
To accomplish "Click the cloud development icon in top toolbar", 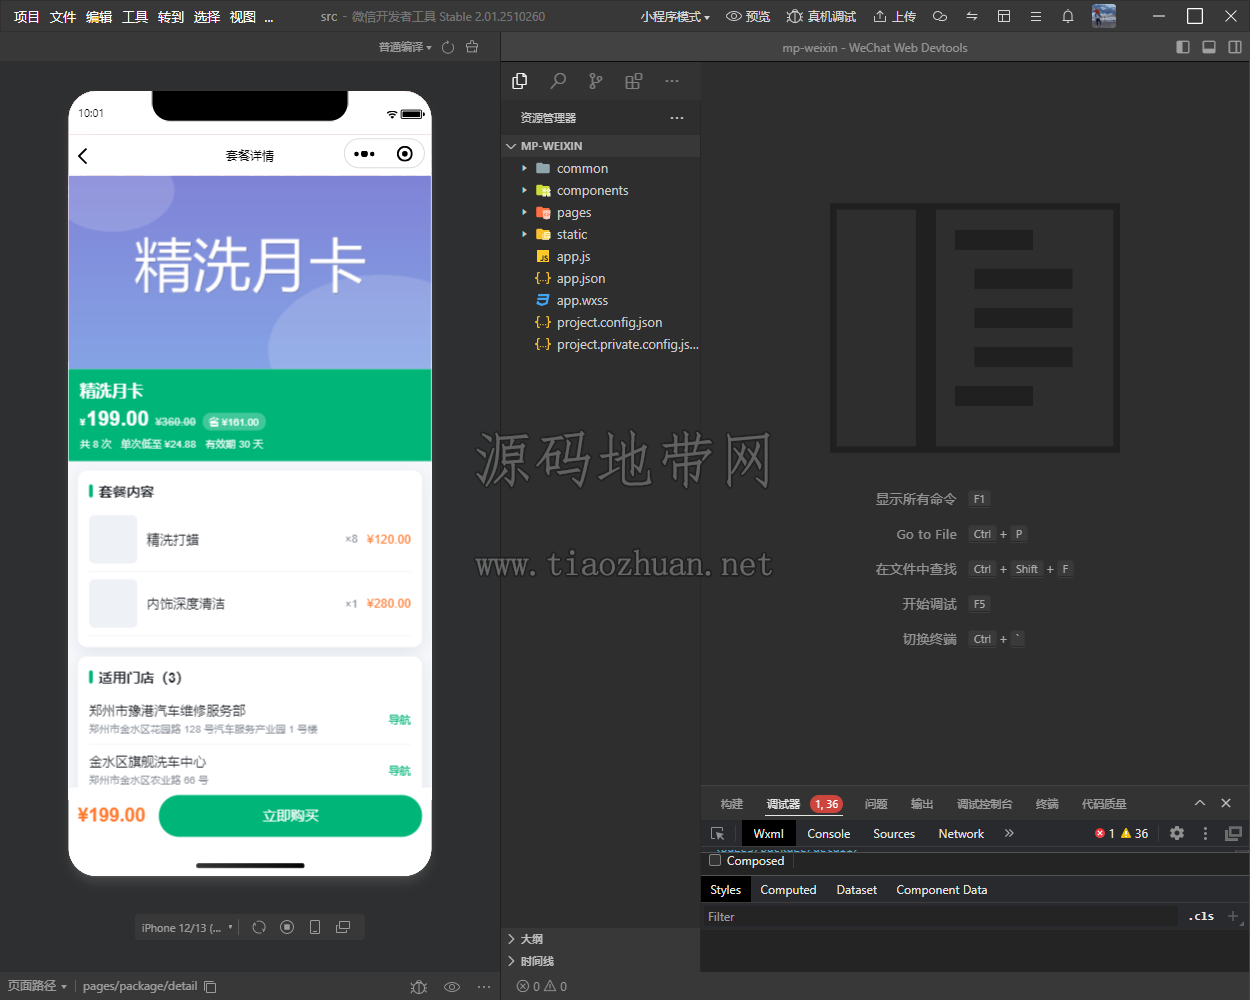I will coord(940,16).
